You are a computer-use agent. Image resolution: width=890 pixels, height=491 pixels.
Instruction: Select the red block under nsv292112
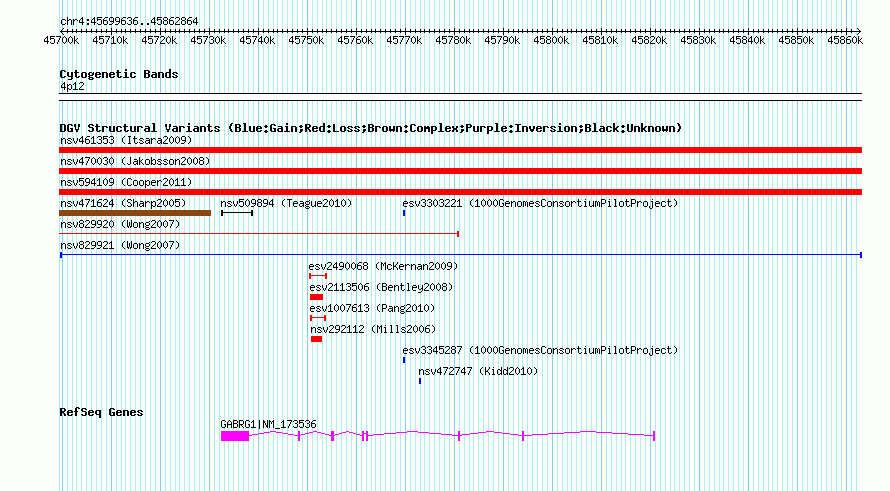(317, 339)
